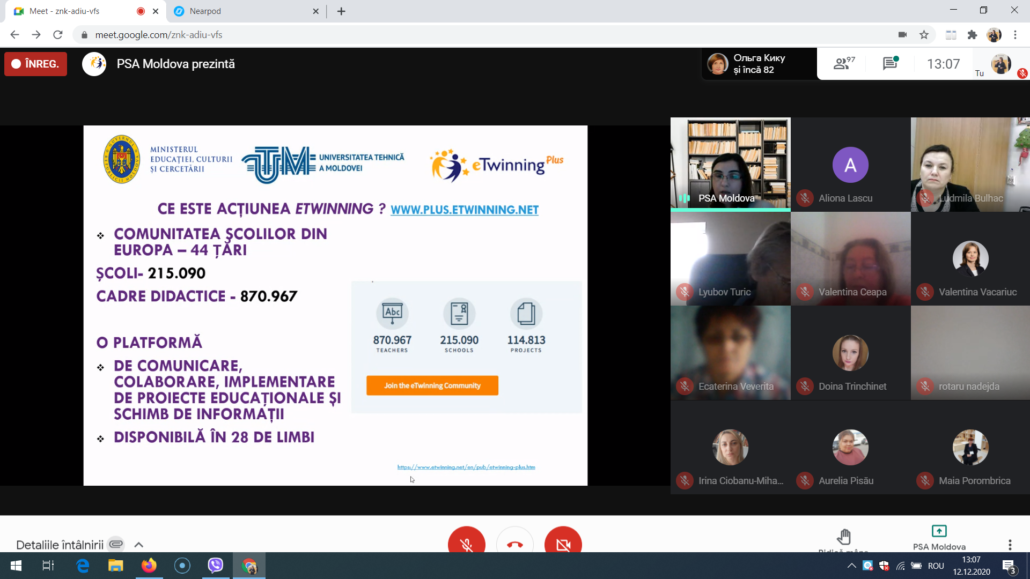This screenshot has width=1030, height=579.
Task: Select Ludmila Bulhac's video tile
Action: tap(969, 165)
